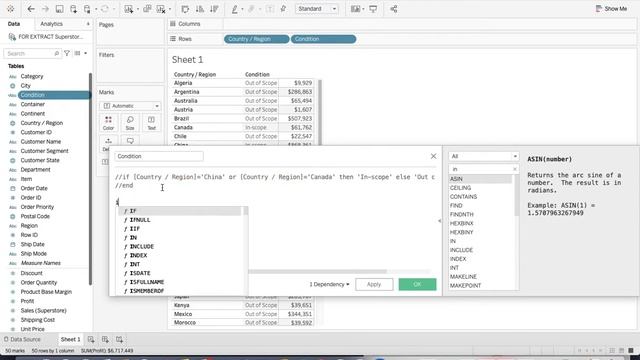Click the FOR EXTRACT Superstore data source
The image size is (640, 360).
coord(46,37)
